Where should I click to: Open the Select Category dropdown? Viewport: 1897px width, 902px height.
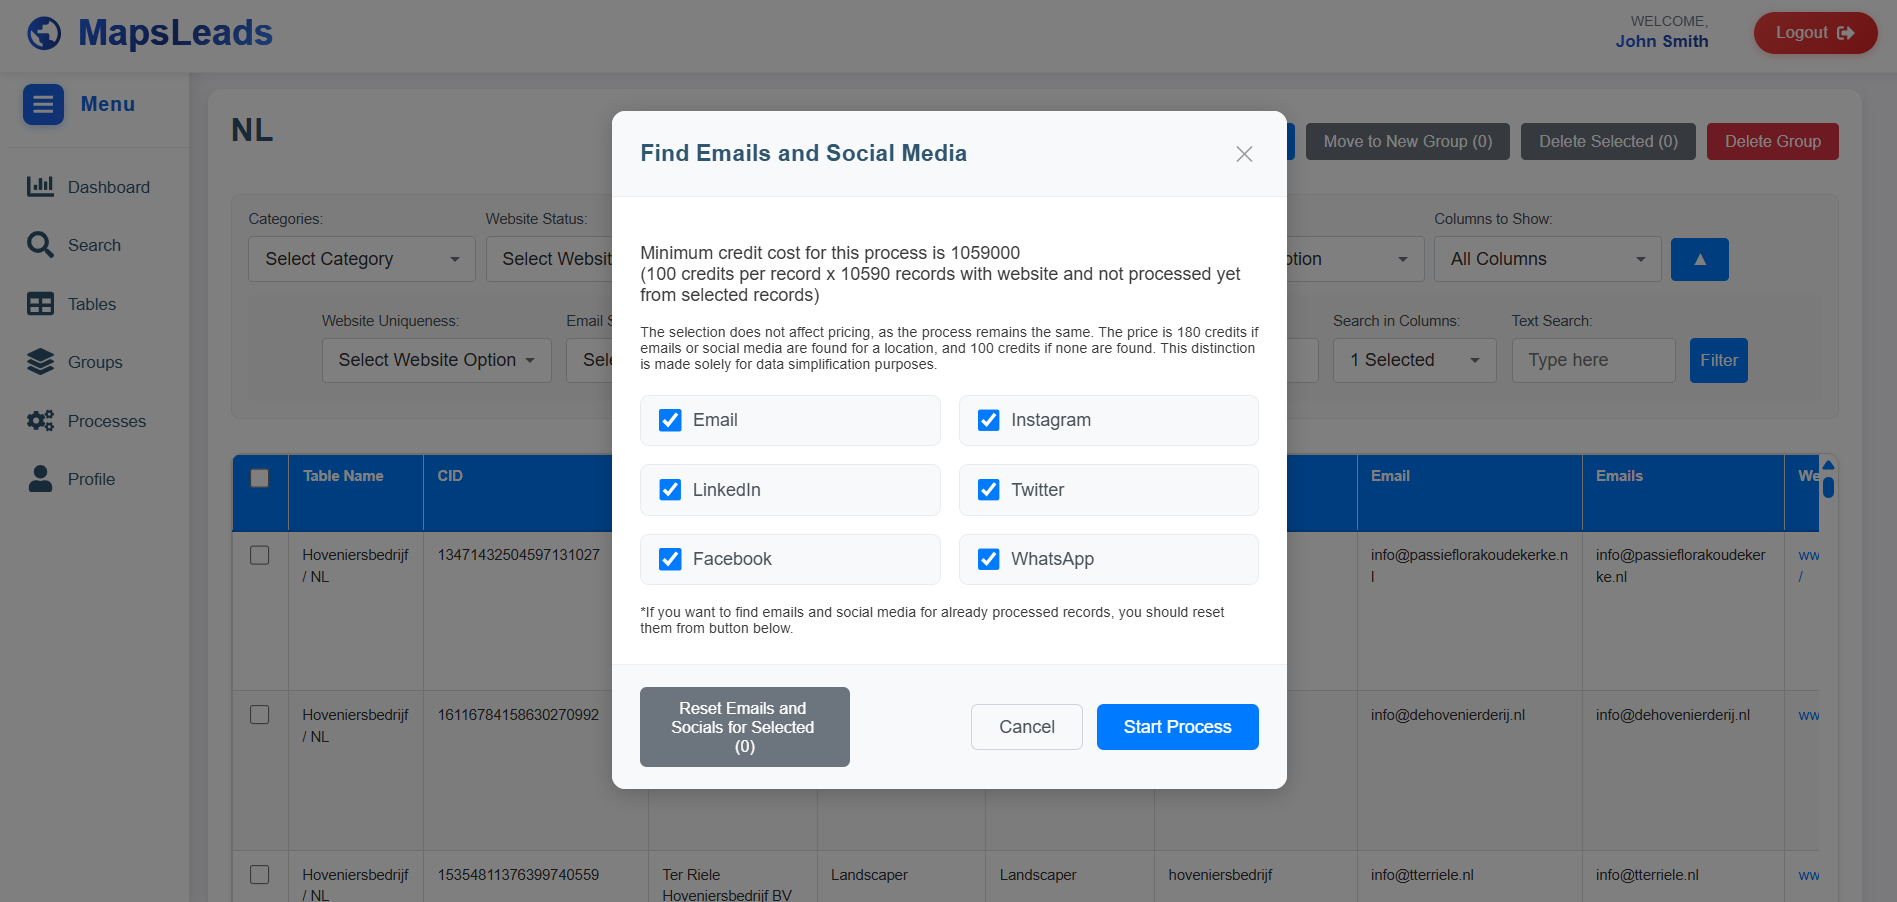point(361,259)
